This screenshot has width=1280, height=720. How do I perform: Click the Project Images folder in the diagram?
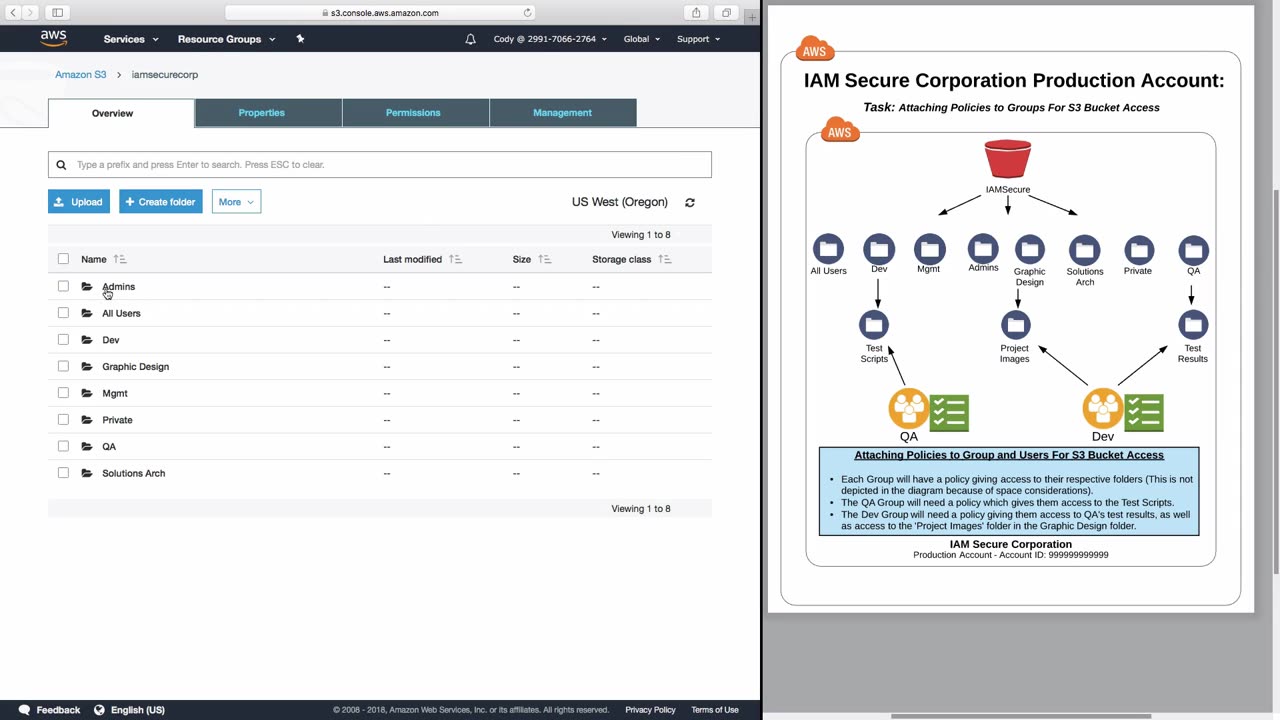pyautogui.click(x=1016, y=325)
